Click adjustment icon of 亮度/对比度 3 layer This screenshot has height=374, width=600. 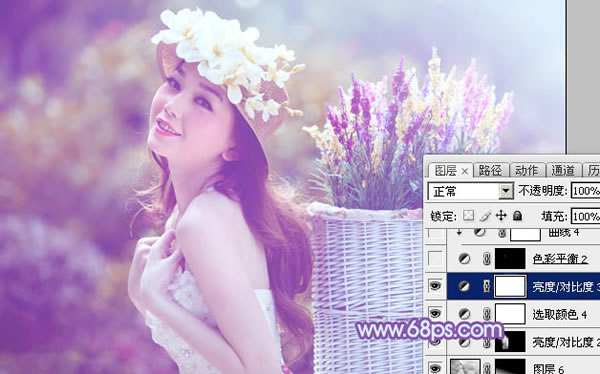(x=464, y=286)
